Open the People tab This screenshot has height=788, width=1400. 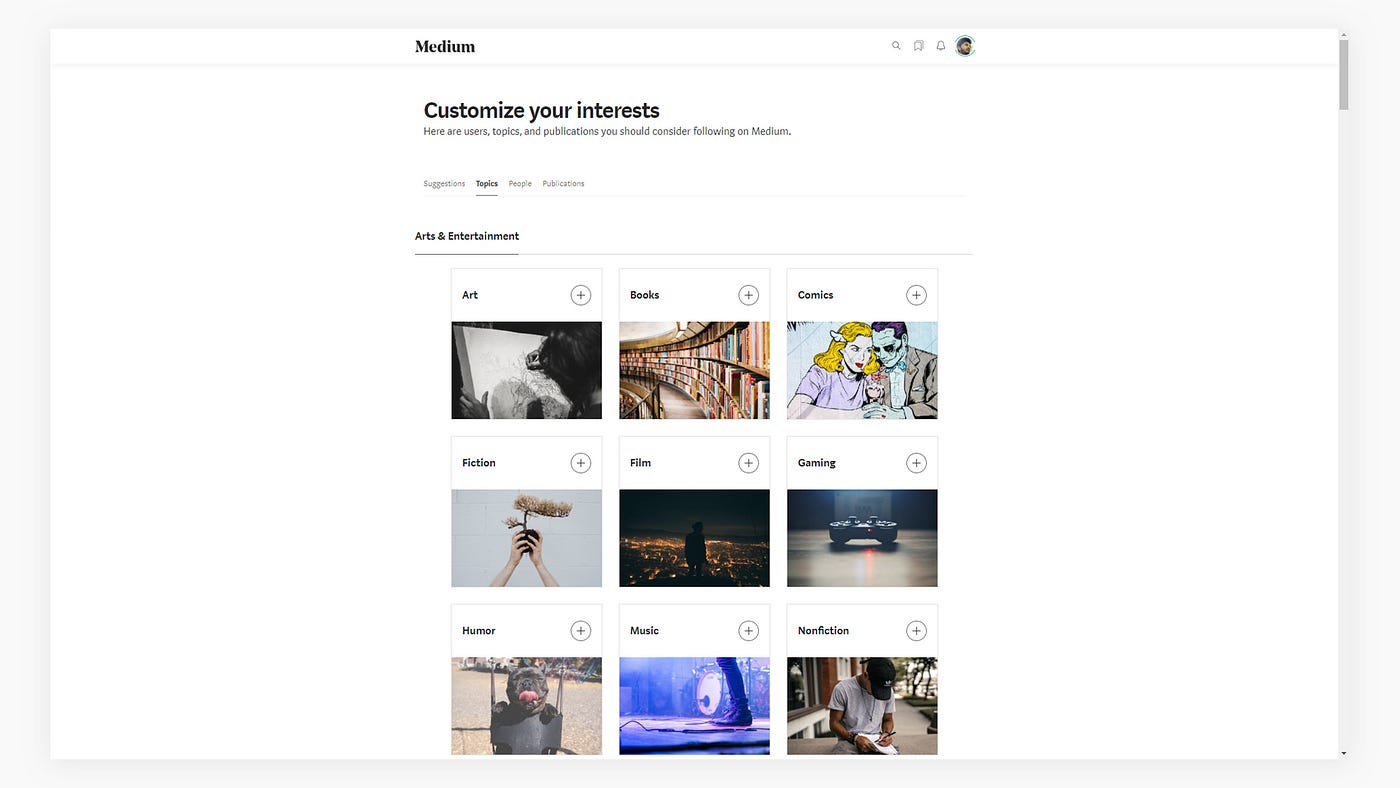click(519, 183)
